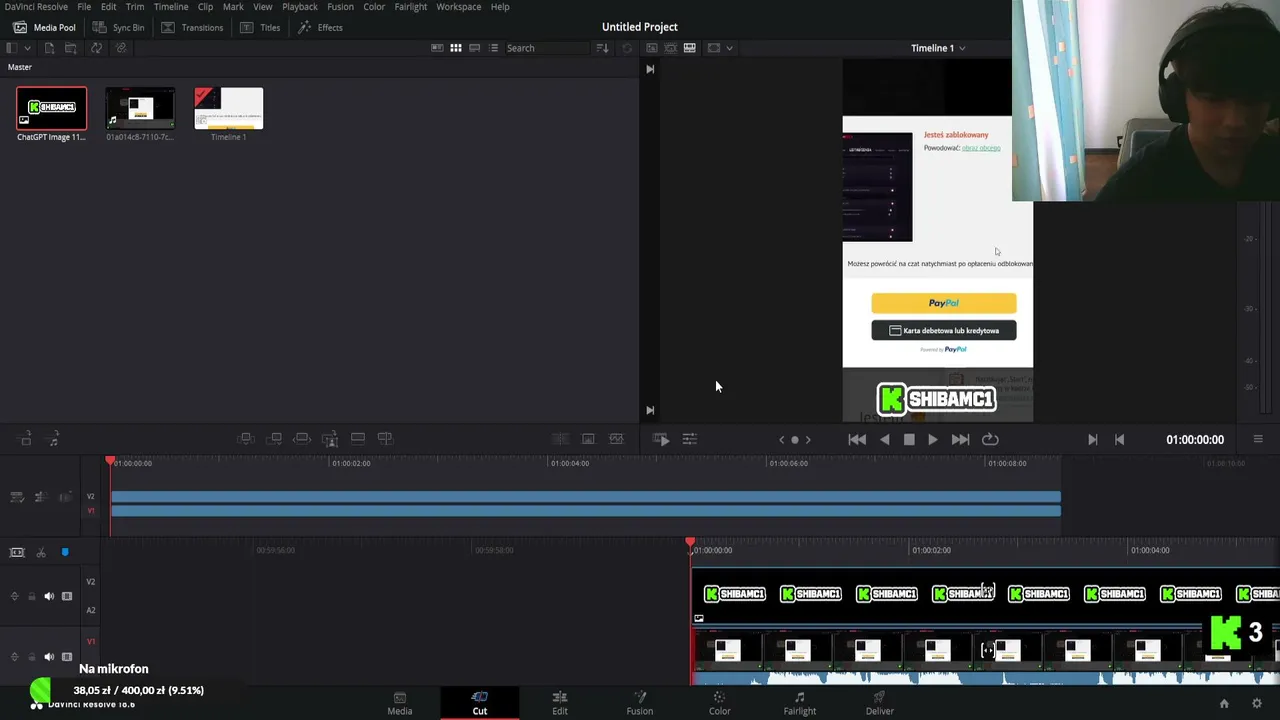Switch to the Media page
Image resolution: width=1280 pixels, height=720 pixels.
[x=400, y=703]
